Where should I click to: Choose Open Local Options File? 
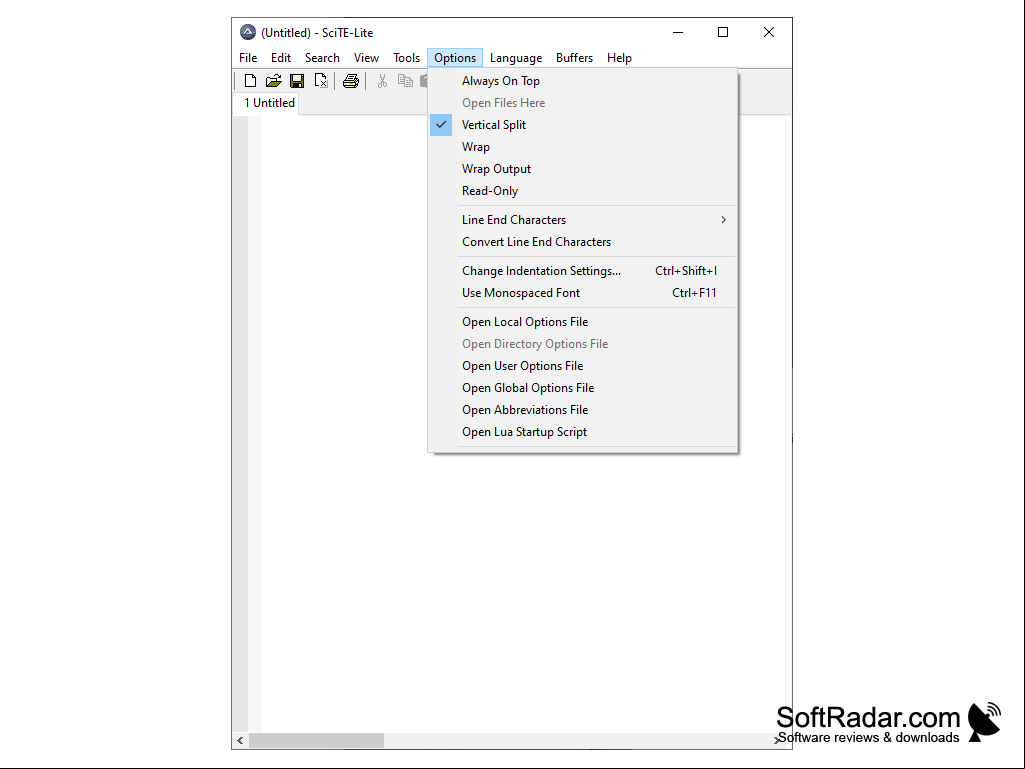click(x=583, y=322)
